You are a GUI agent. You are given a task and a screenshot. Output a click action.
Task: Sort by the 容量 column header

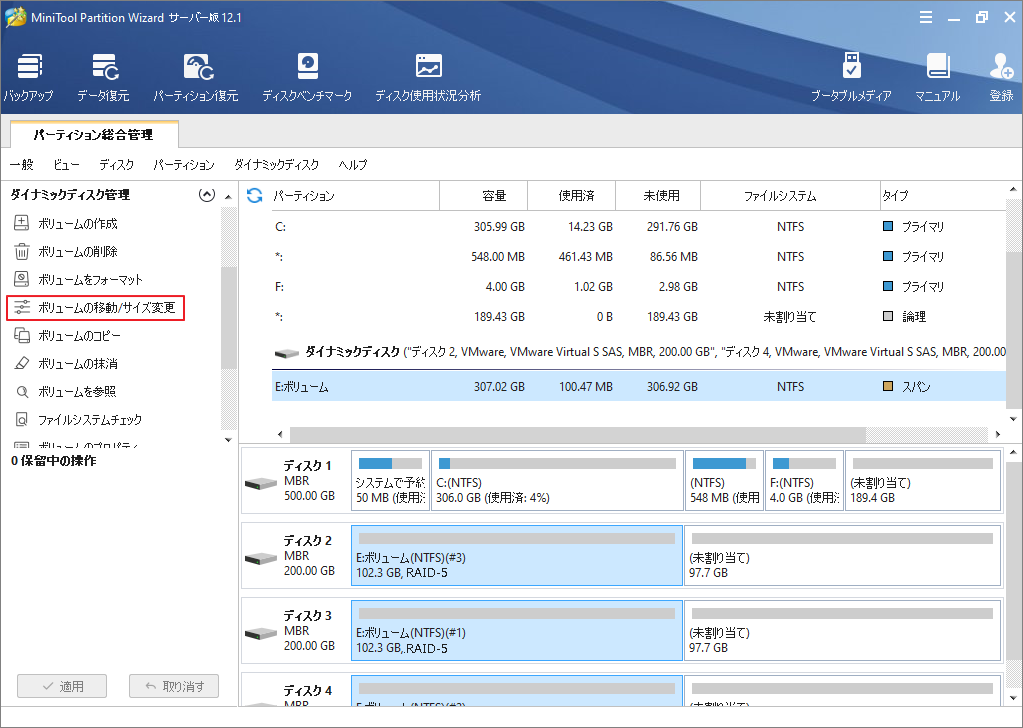[494, 196]
